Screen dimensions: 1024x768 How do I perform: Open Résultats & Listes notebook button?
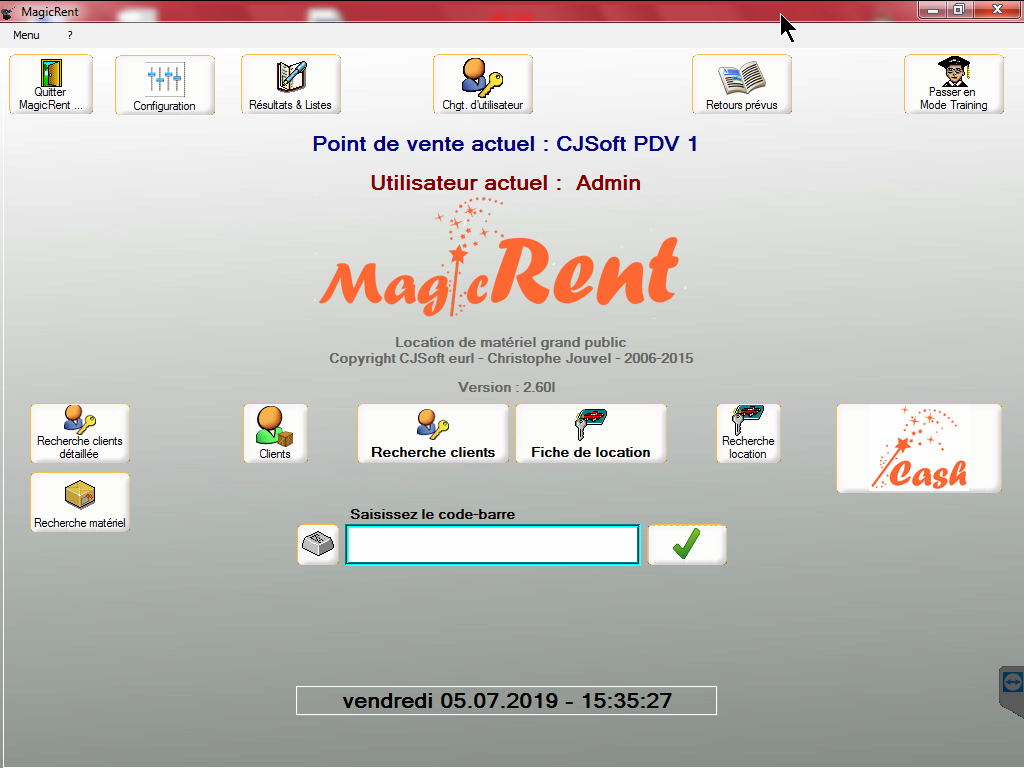pyautogui.click(x=291, y=84)
